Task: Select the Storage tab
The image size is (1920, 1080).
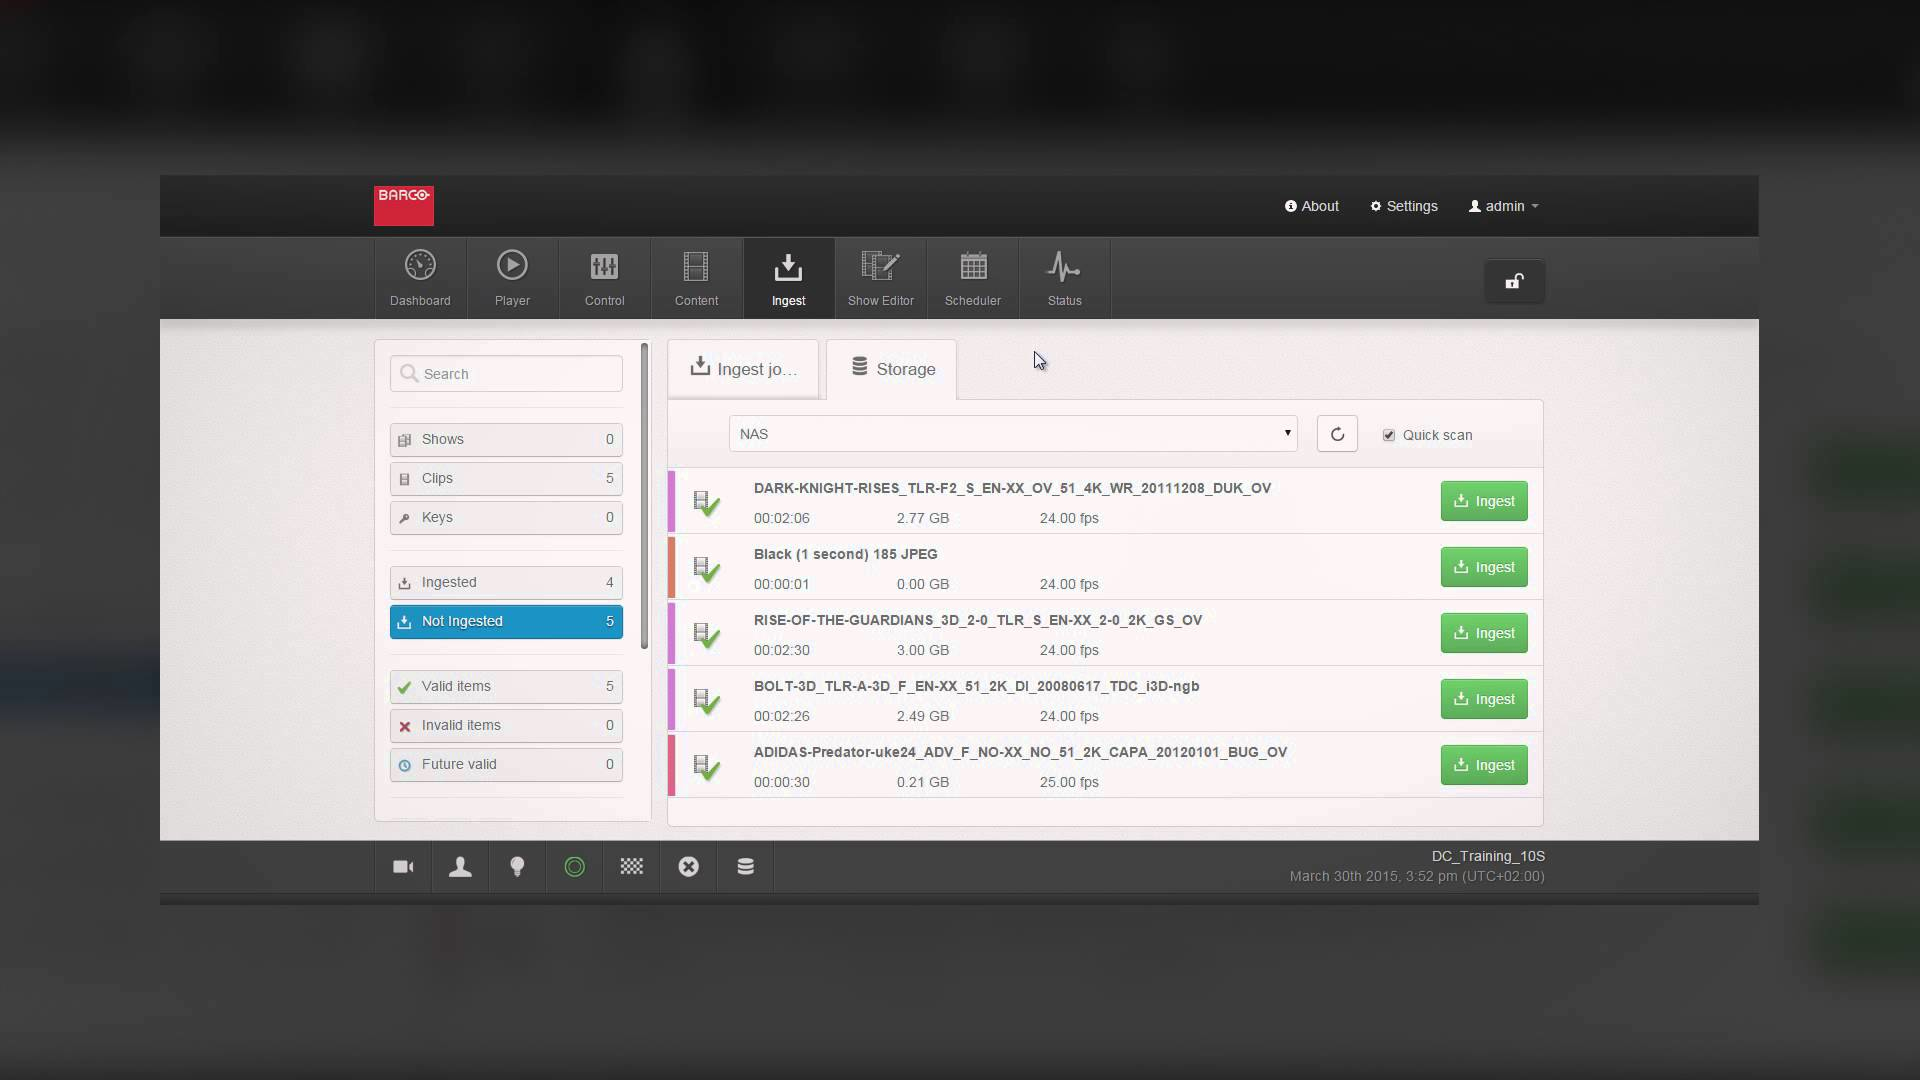Action: pos(892,369)
